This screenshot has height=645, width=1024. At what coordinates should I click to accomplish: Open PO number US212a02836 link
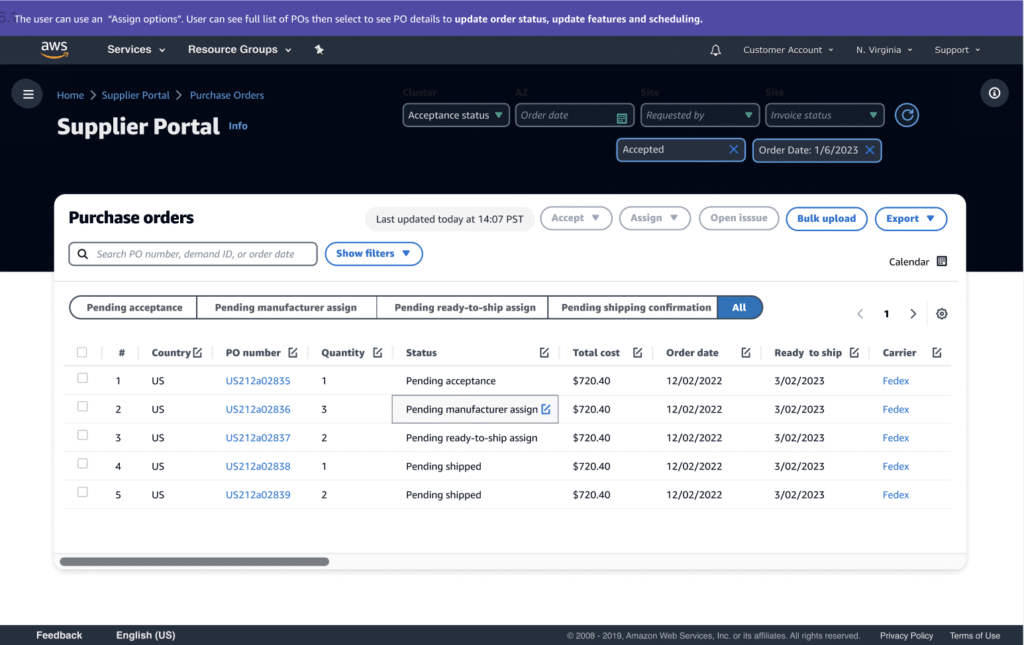pyautogui.click(x=258, y=409)
